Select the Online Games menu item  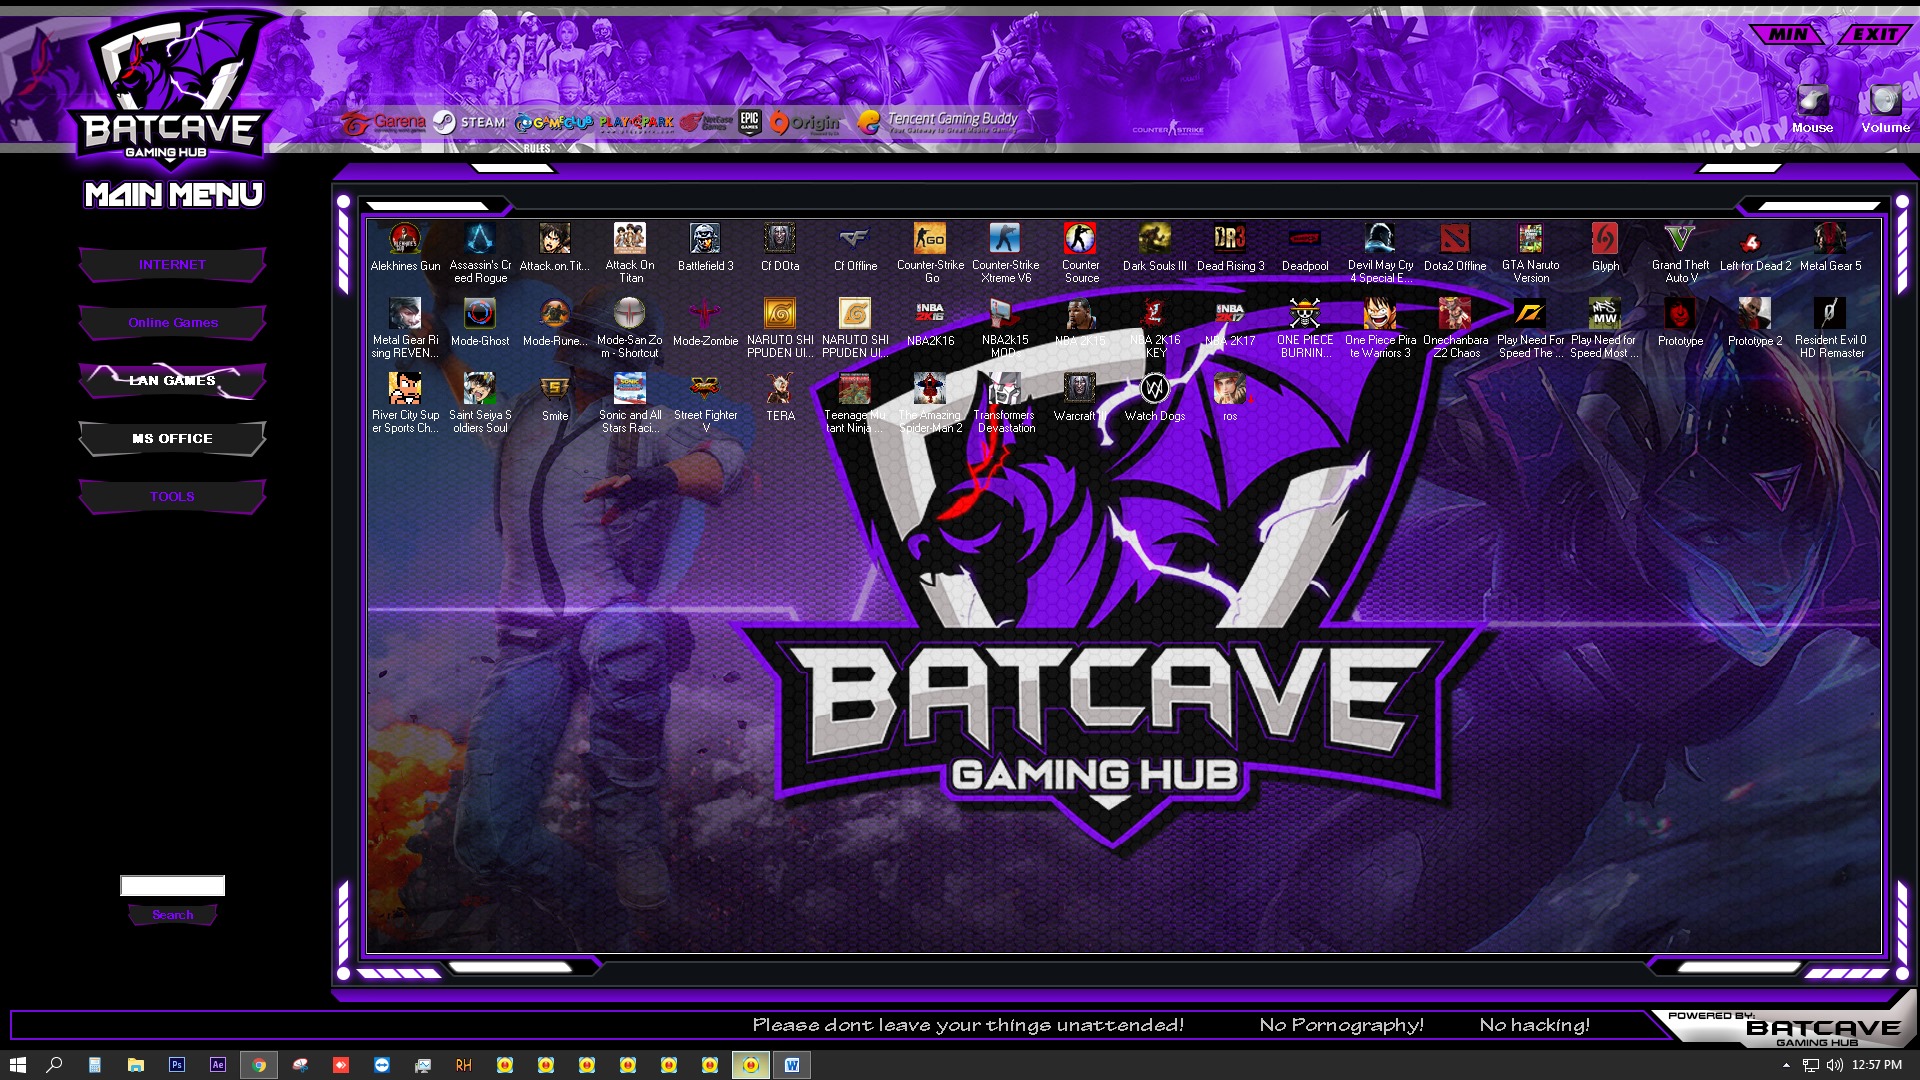click(172, 323)
